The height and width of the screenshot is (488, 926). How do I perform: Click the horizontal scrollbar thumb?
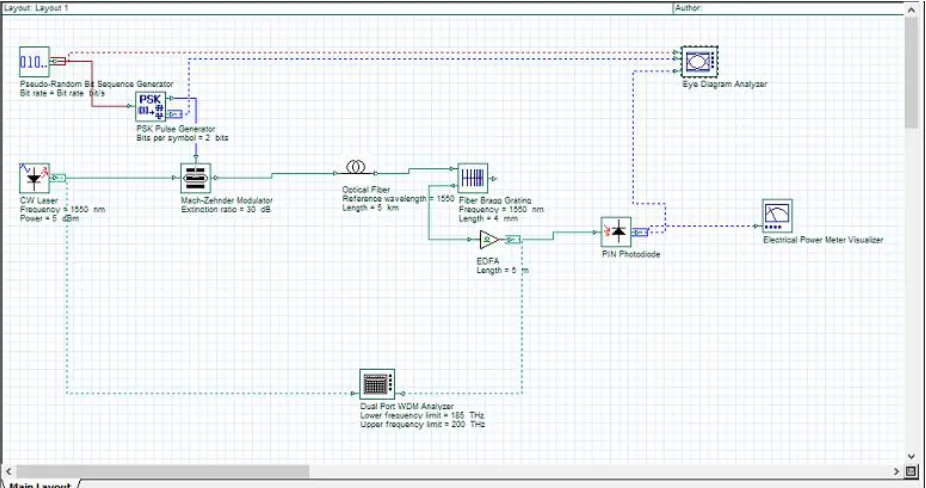(x=162, y=471)
